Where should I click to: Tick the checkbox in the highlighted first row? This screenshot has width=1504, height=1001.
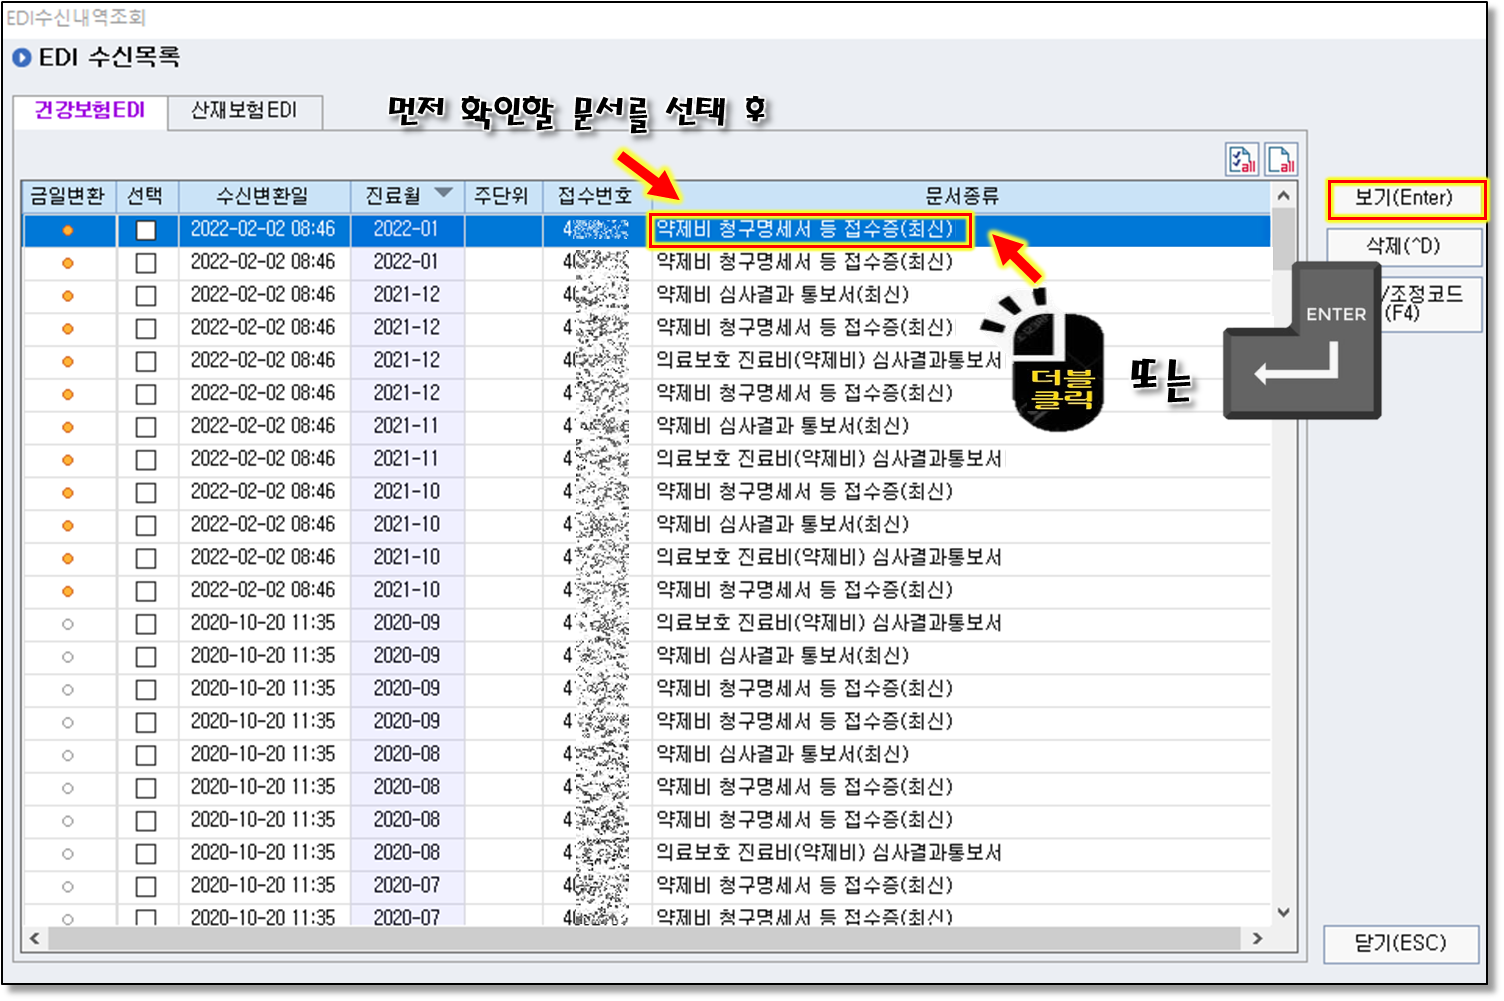pos(146,230)
